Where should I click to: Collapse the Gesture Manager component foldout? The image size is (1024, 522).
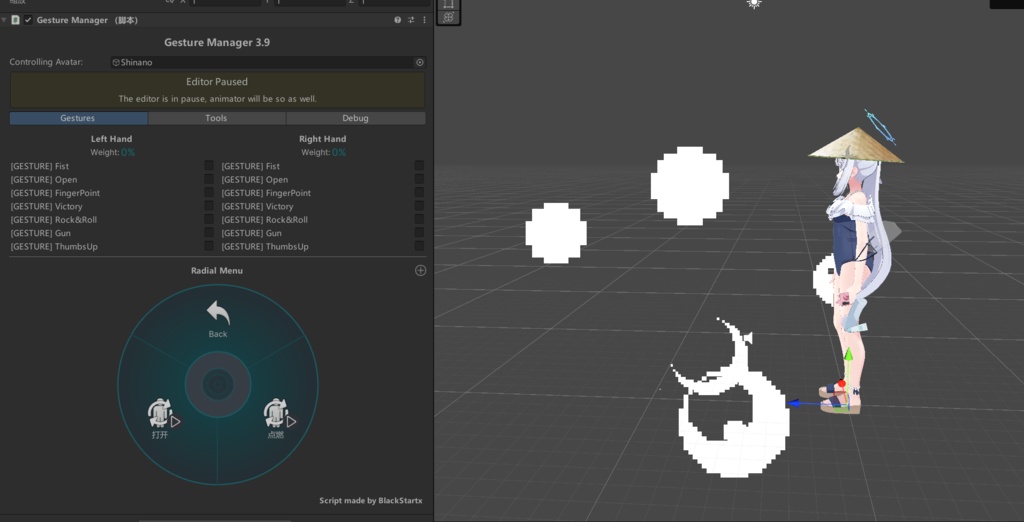pos(4,20)
